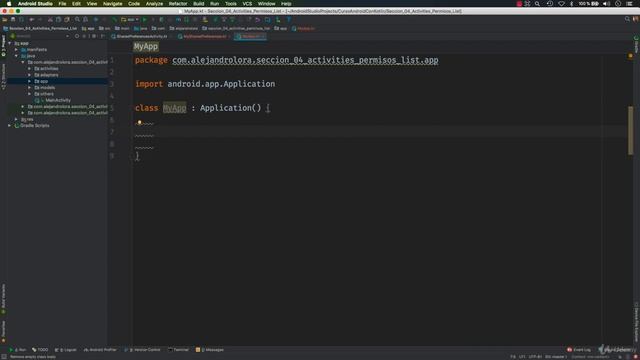The image size is (640, 360).
Task: Open the Terminal tool window
Action: [x=178, y=350]
